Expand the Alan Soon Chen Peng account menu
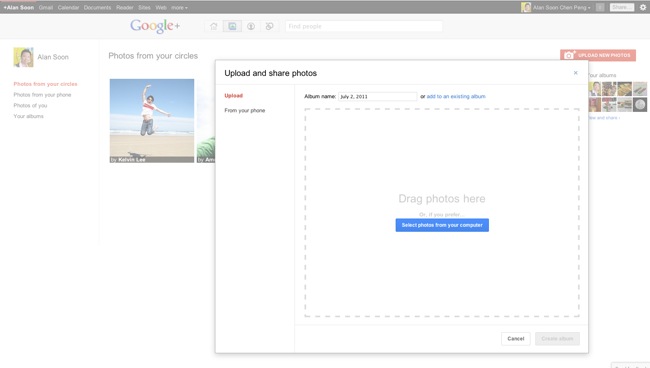The image size is (650, 368). coord(562,7)
